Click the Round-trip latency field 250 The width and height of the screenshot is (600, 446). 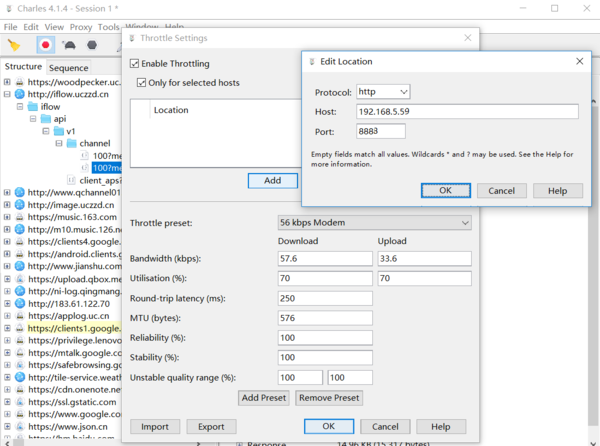point(325,298)
